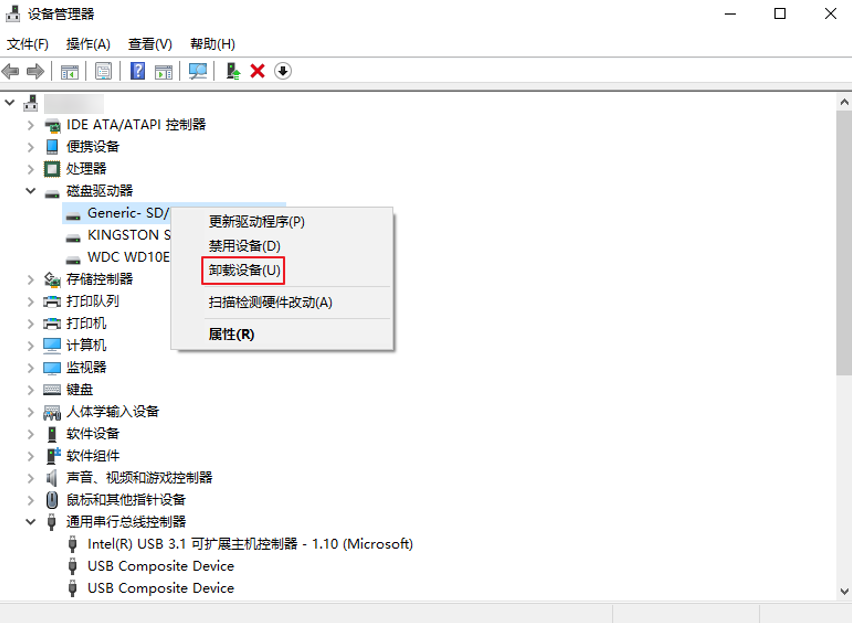Click the back arrow in the toolbar
The image size is (852, 623).
tap(11, 71)
